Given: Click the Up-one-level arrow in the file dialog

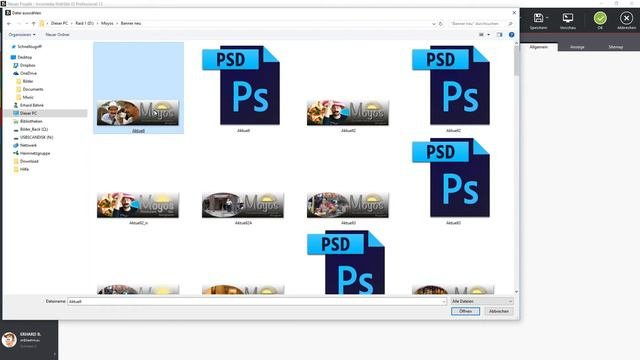Looking at the screenshot, I should [33, 24].
